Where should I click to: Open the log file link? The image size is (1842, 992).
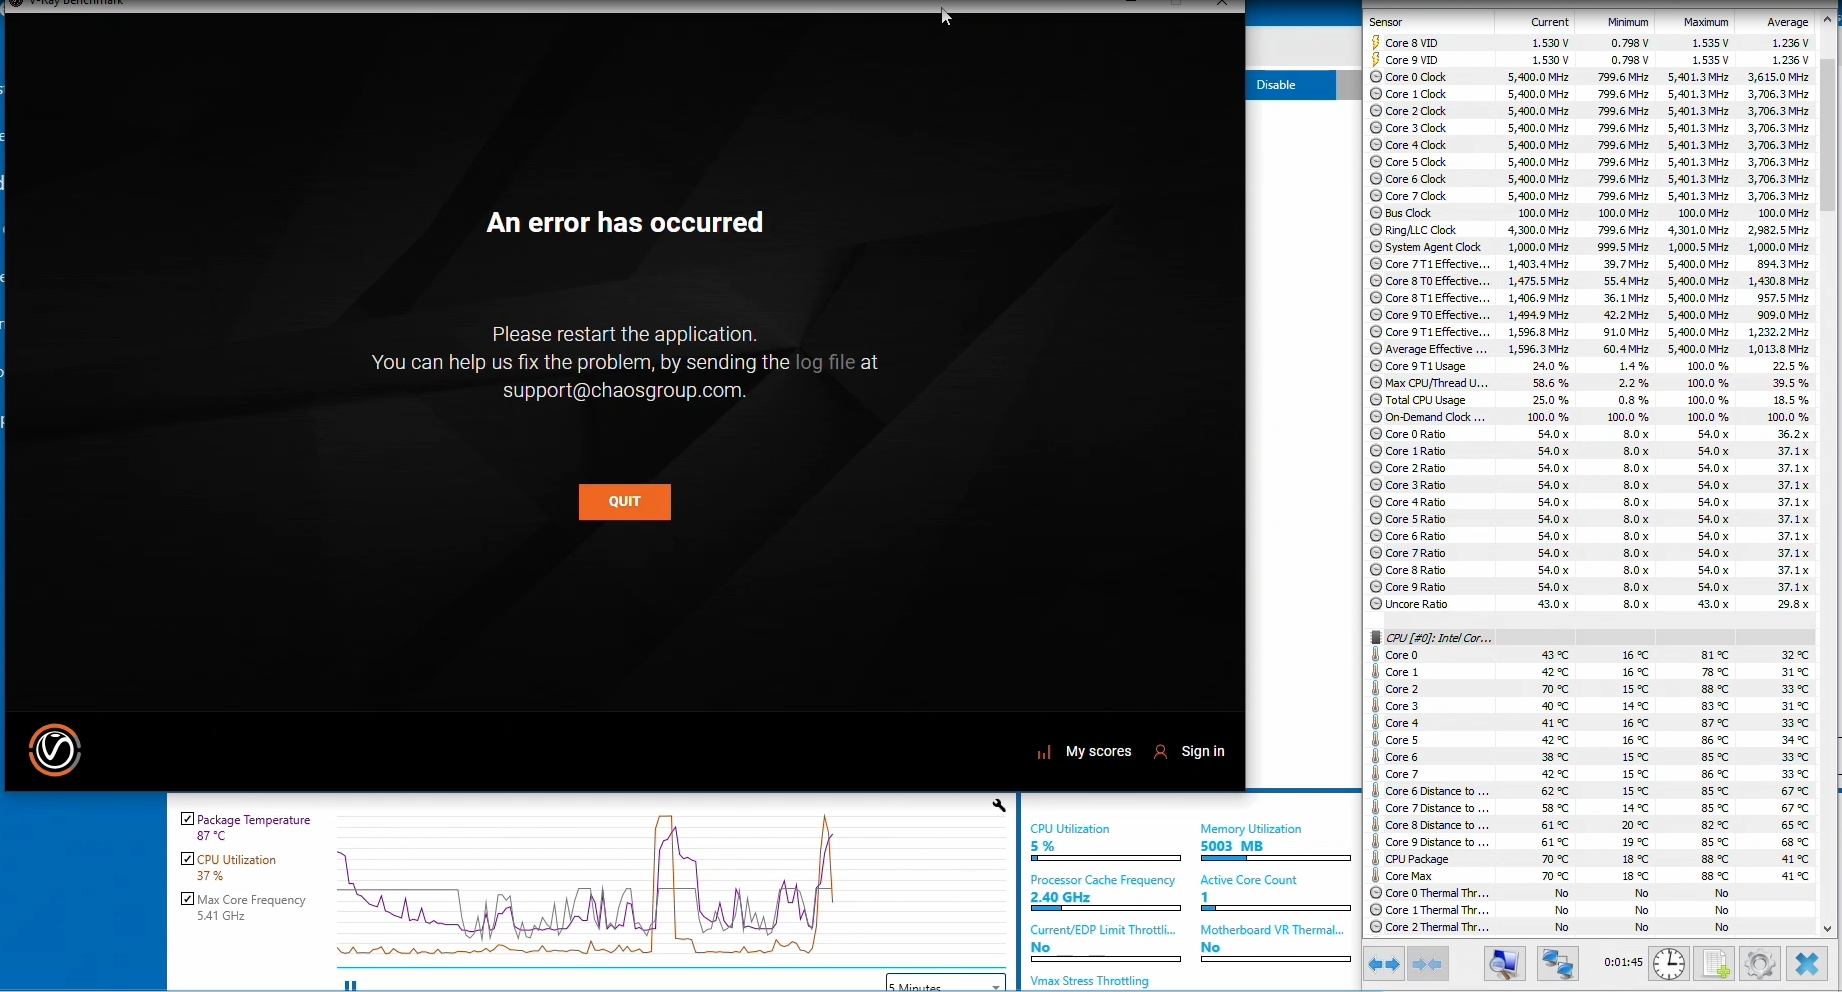pyautogui.click(x=824, y=363)
